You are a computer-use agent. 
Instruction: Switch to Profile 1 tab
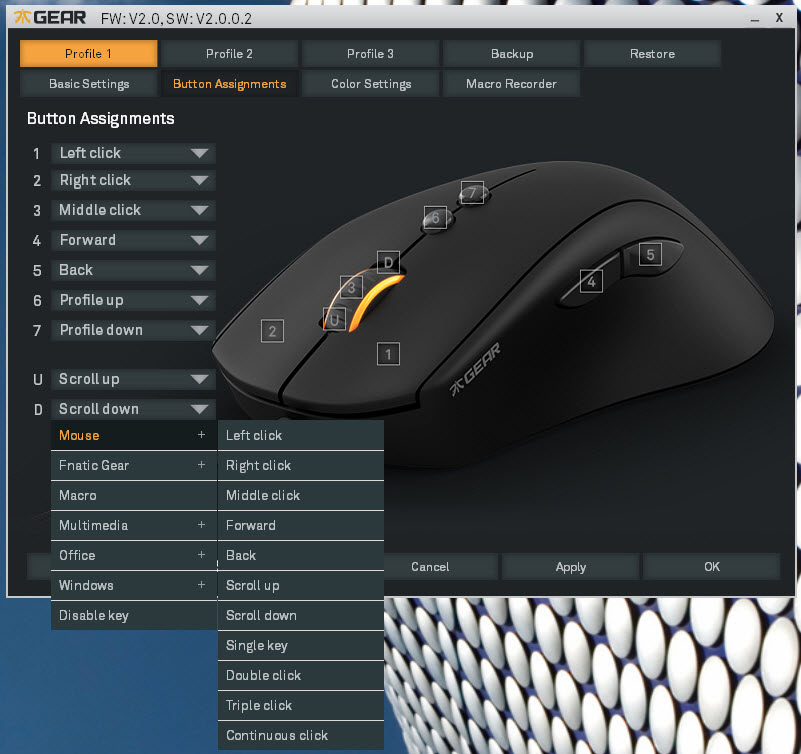pos(88,54)
